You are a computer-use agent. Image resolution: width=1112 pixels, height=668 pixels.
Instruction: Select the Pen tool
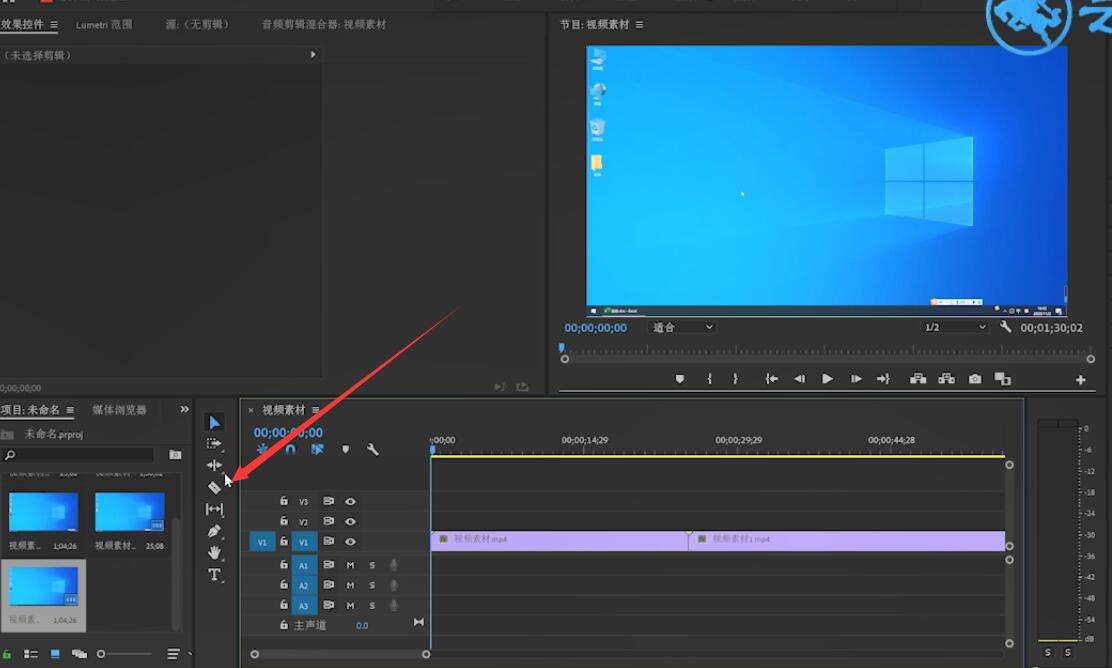(214, 530)
